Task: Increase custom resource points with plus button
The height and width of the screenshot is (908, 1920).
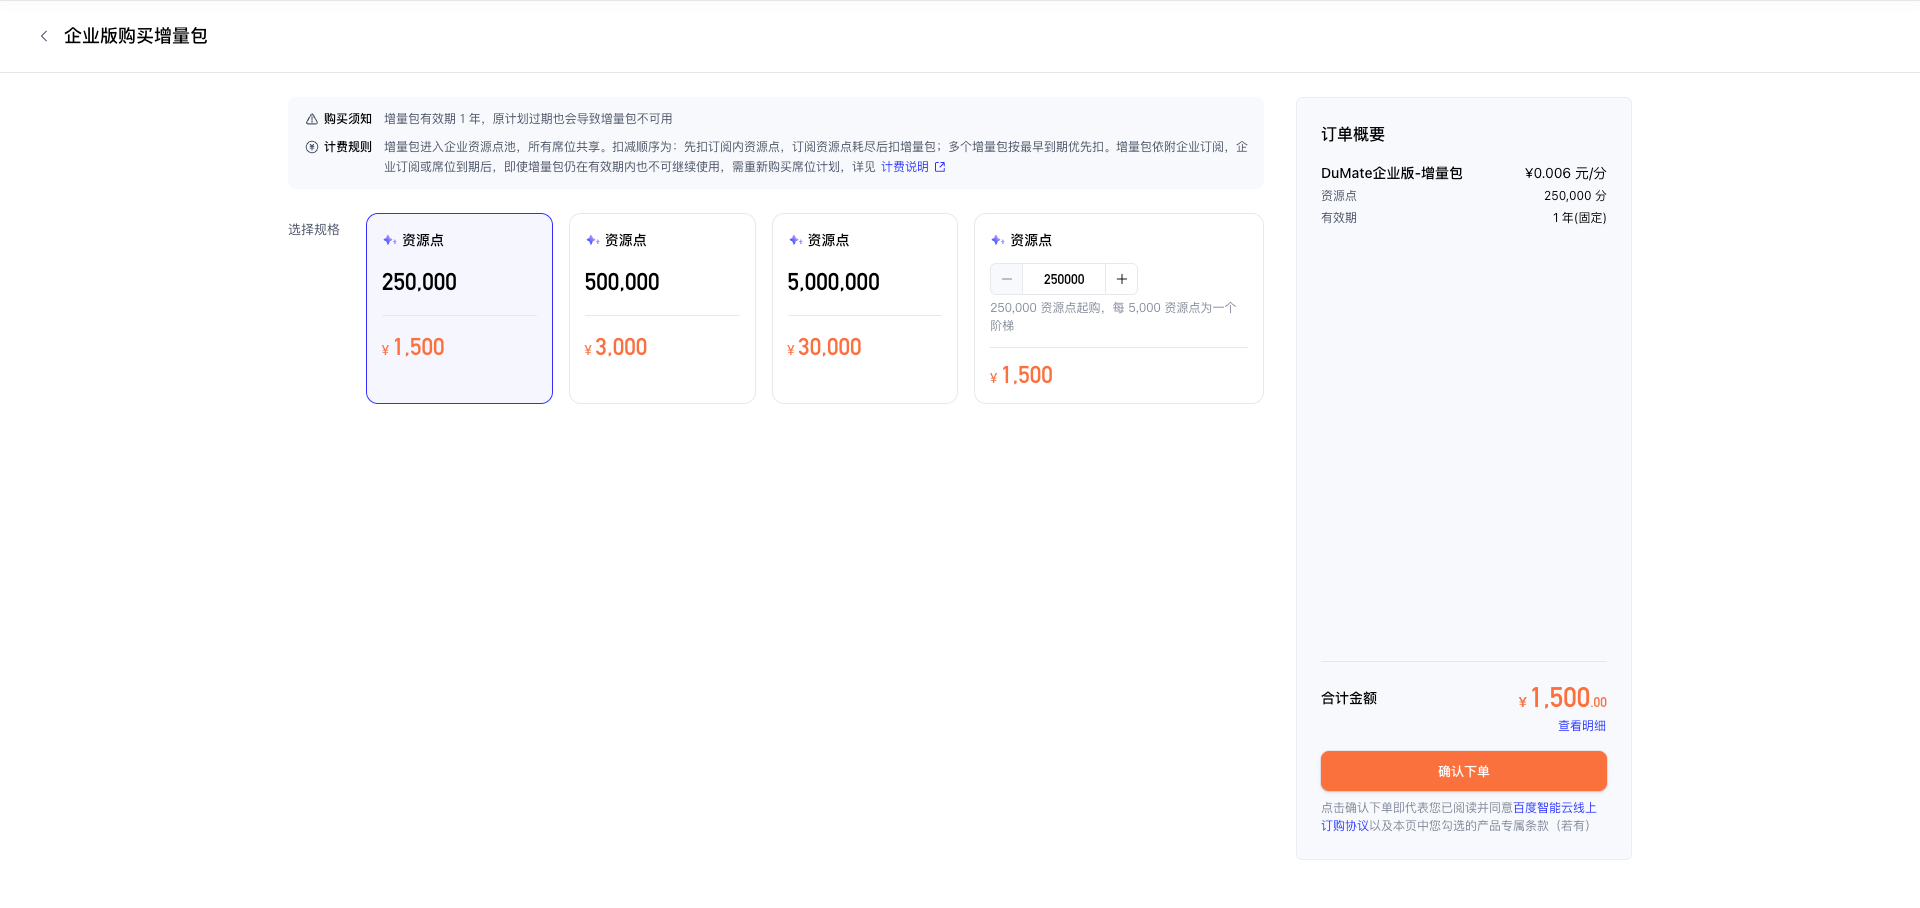Action: [1122, 279]
